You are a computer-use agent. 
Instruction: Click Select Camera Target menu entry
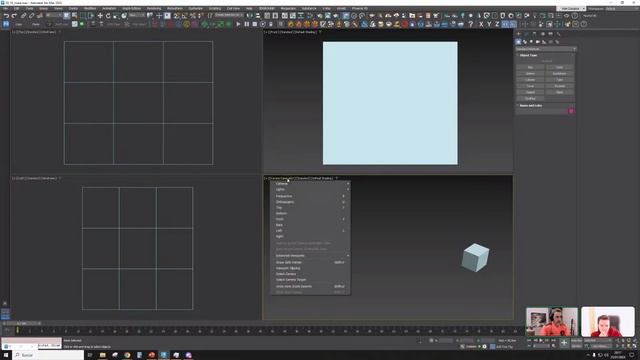pos(310,280)
